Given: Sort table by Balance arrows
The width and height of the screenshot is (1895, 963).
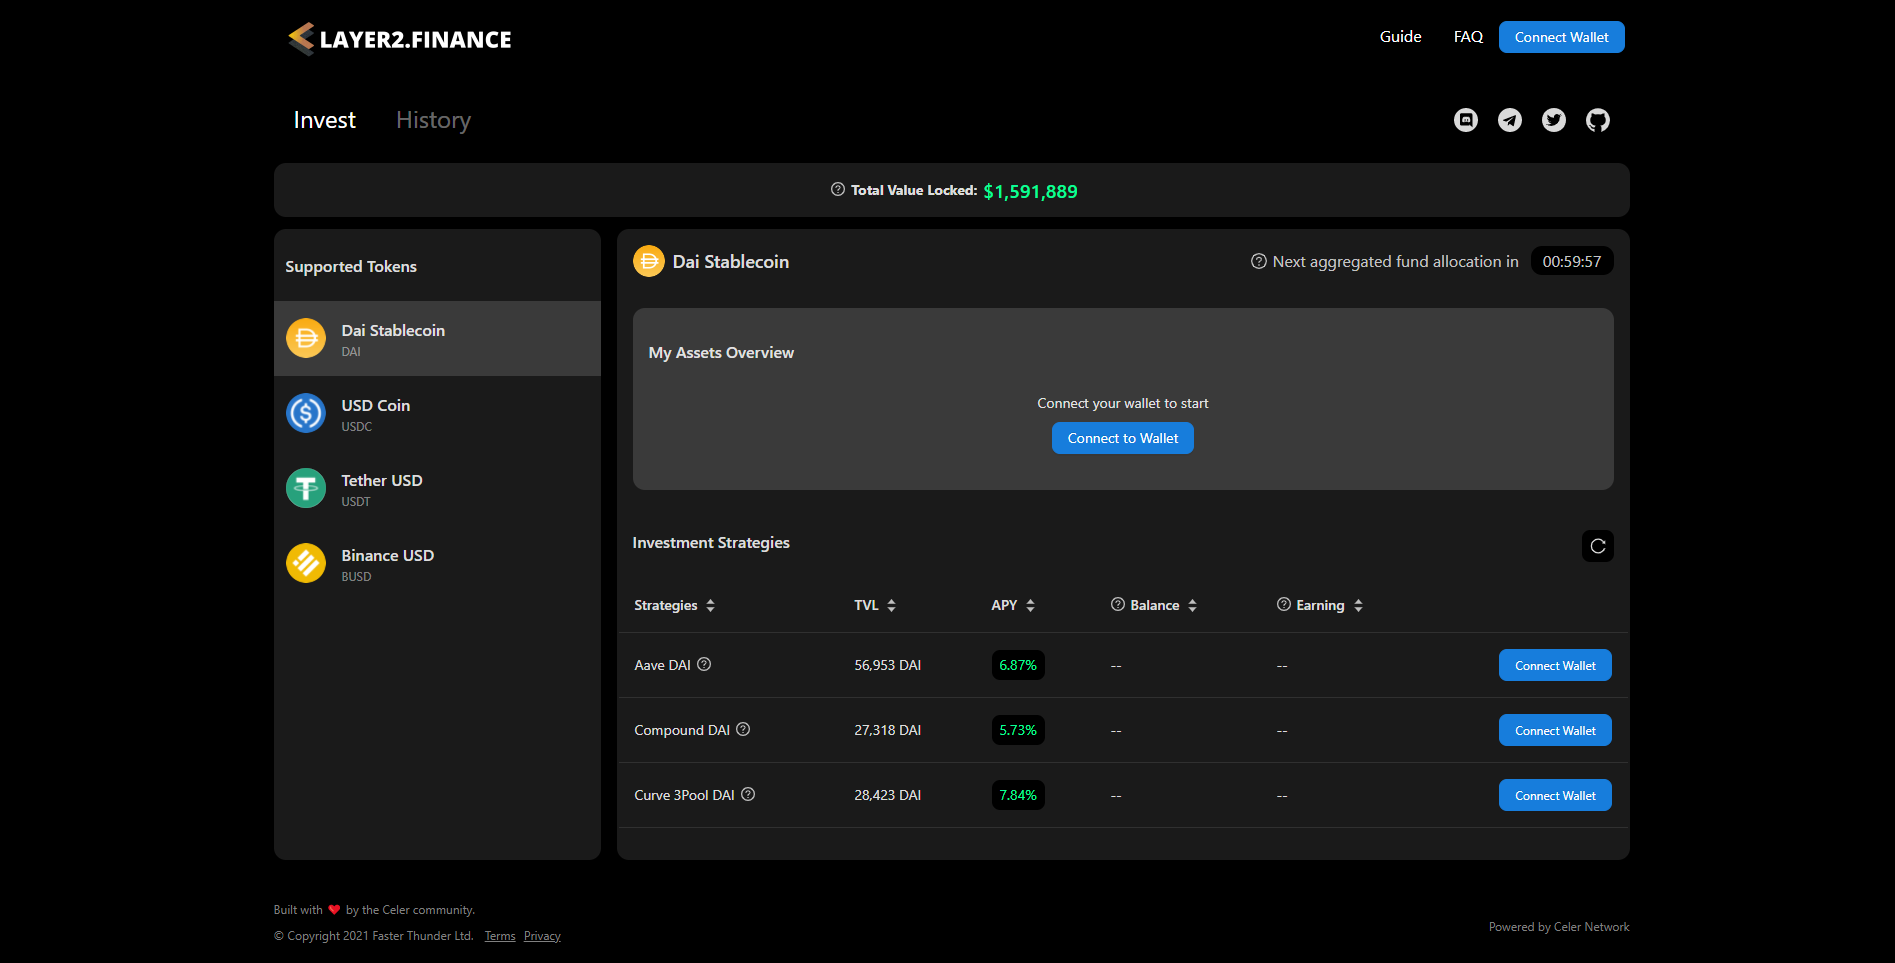Looking at the screenshot, I should pos(1192,605).
